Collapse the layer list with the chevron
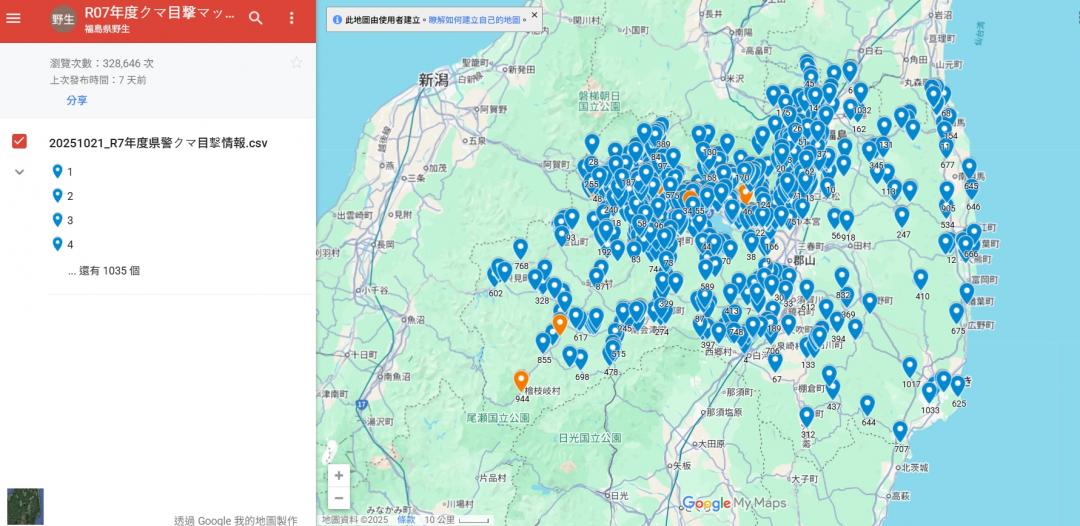The height and width of the screenshot is (526, 1080). pyautogui.click(x=19, y=172)
